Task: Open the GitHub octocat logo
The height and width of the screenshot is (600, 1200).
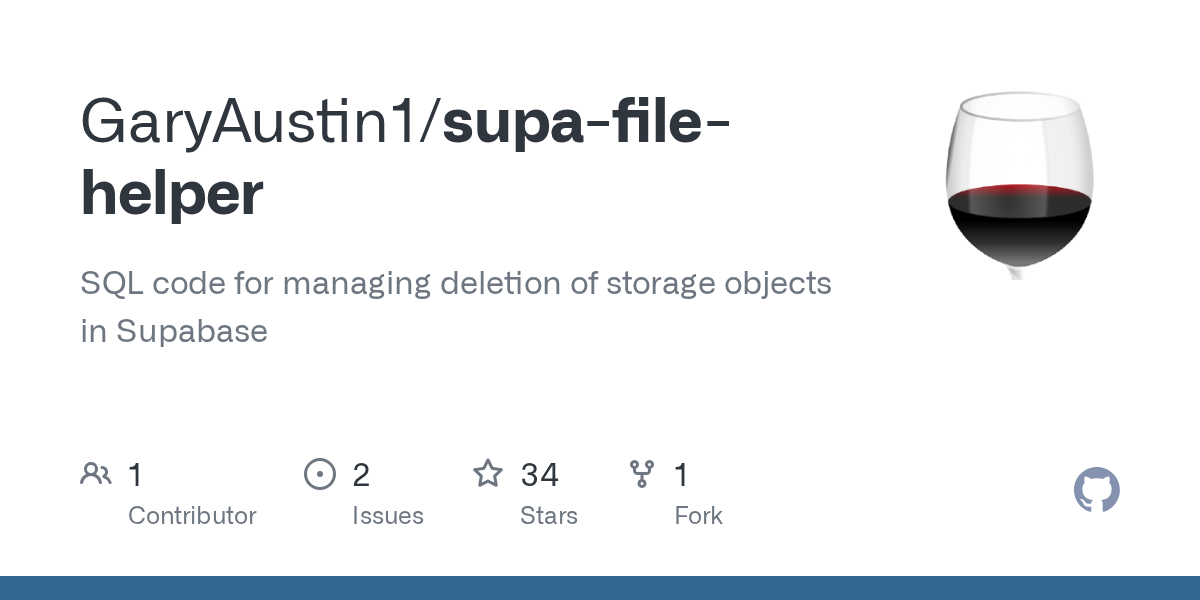Action: pos(1096,491)
